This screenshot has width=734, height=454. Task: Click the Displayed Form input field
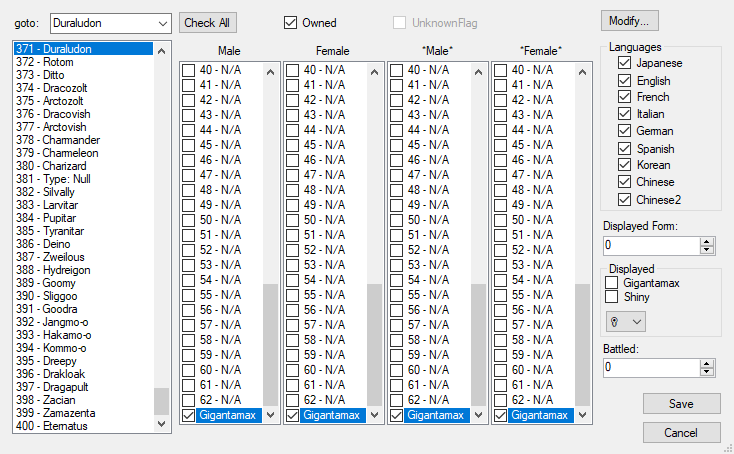click(x=652, y=245)
